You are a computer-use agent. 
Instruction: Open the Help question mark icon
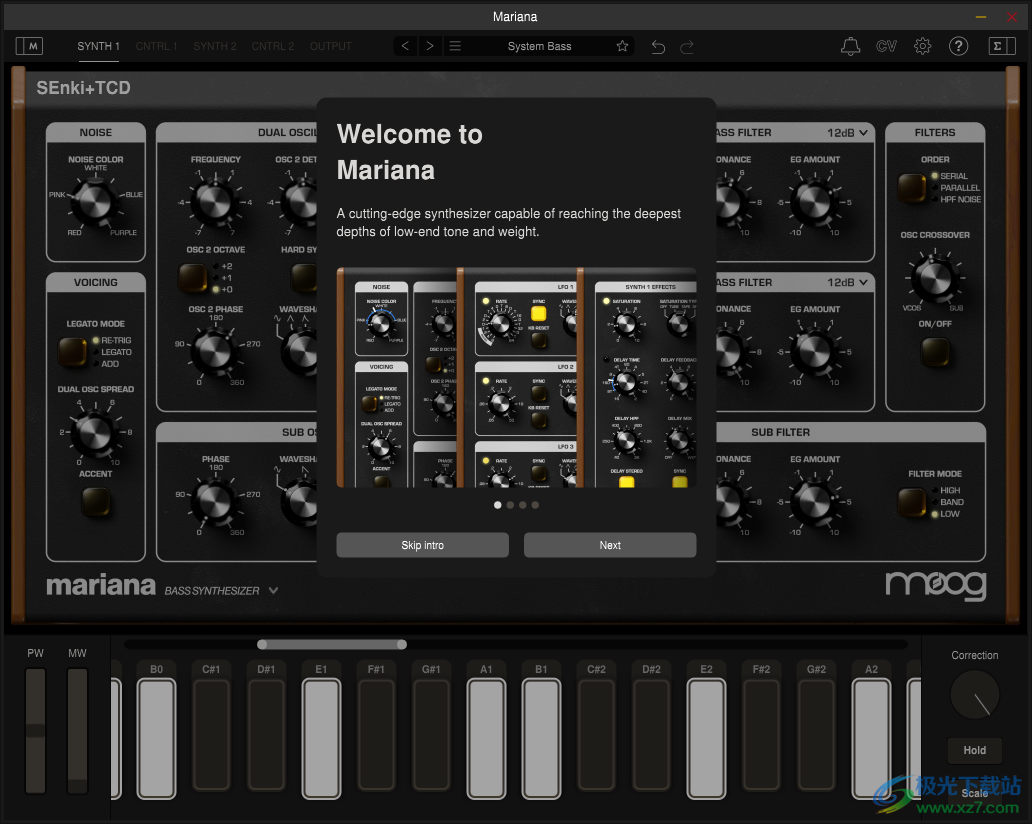coord(958,46)
